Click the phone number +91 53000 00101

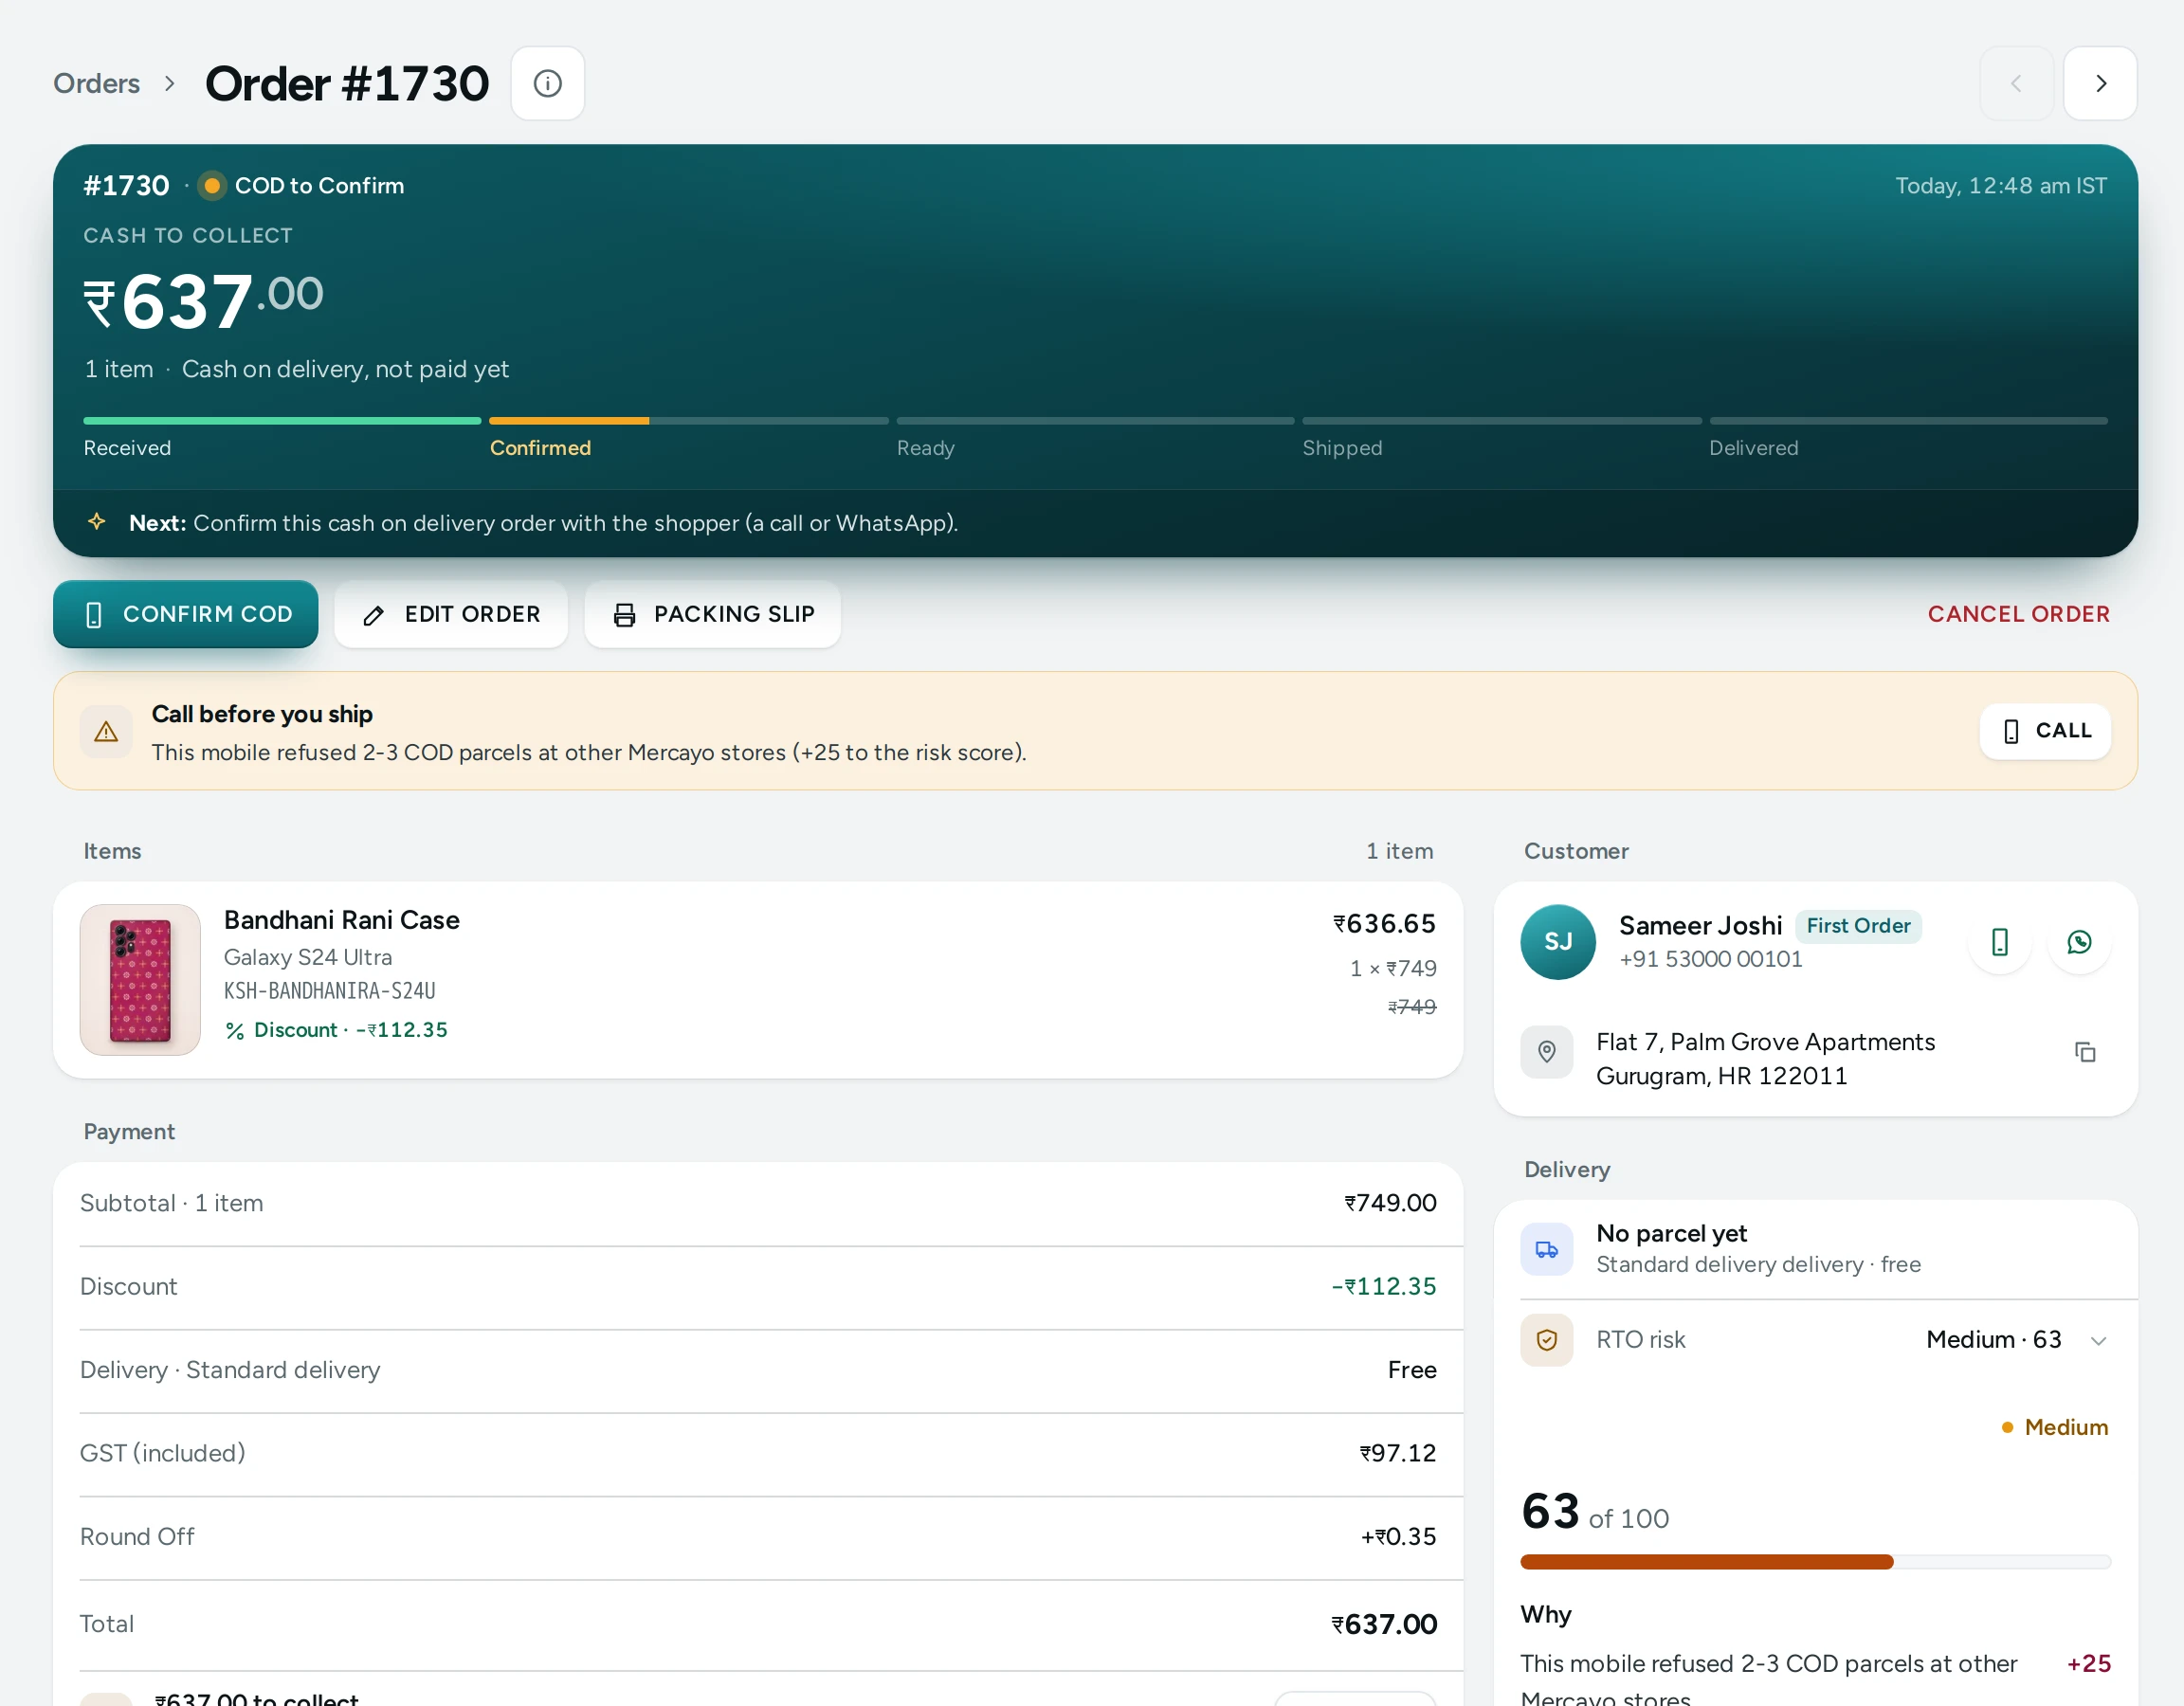1710,959
